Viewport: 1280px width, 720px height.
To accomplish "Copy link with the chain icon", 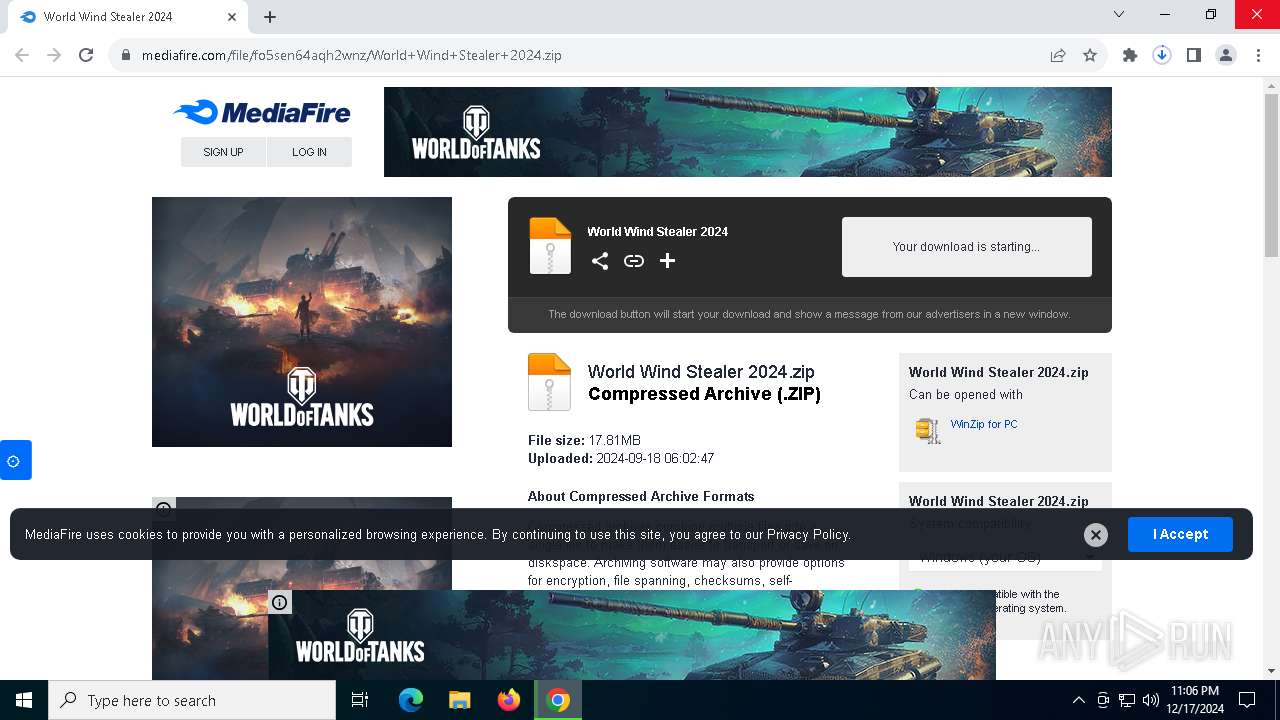I will pyautogui.click(x=634, y=261).
